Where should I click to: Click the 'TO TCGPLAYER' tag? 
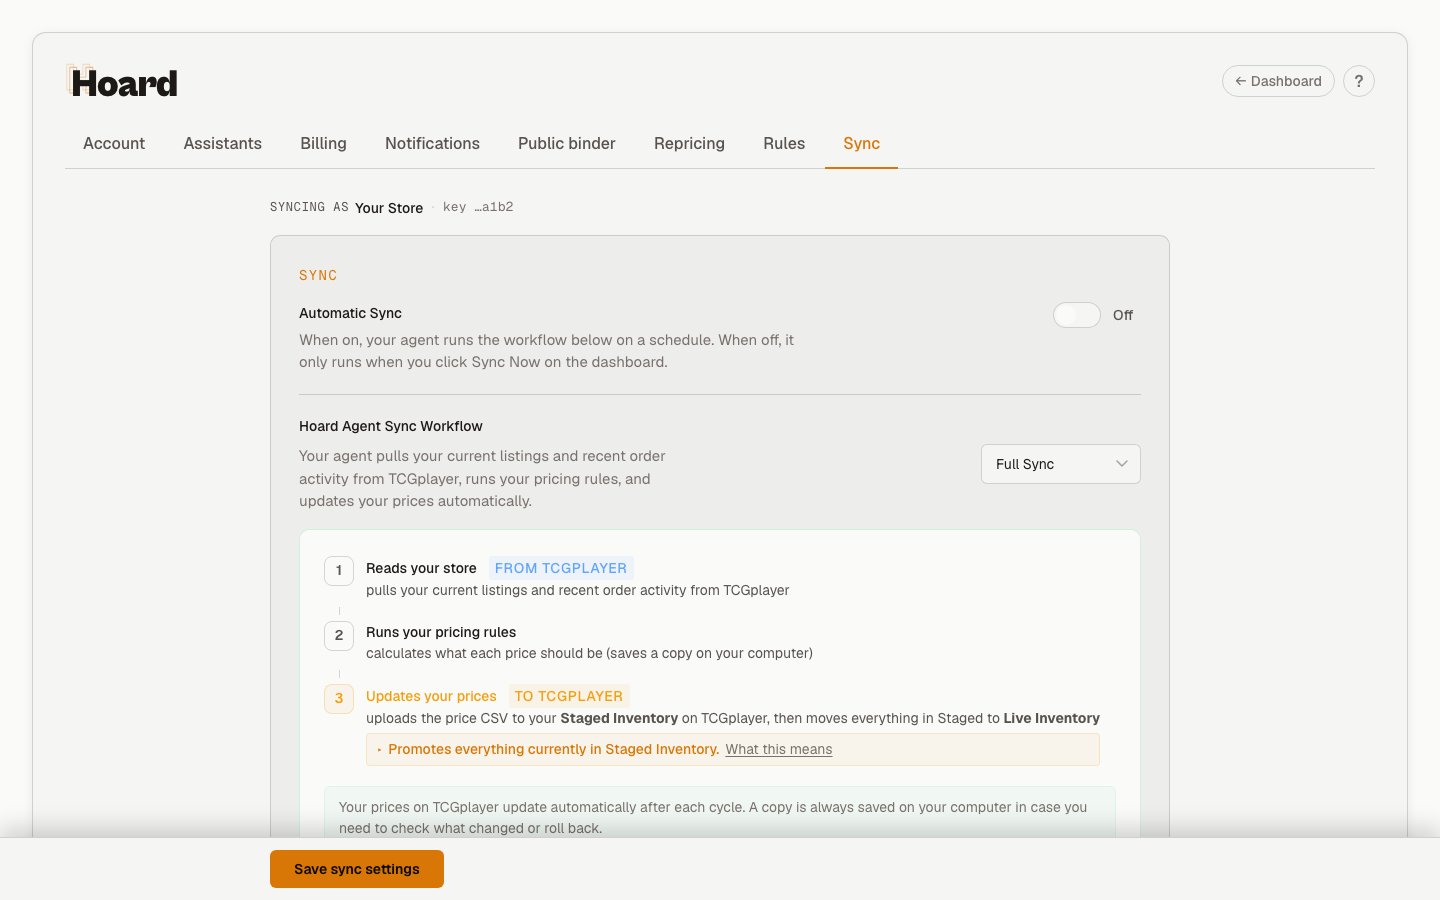click(x=569, y=696)
